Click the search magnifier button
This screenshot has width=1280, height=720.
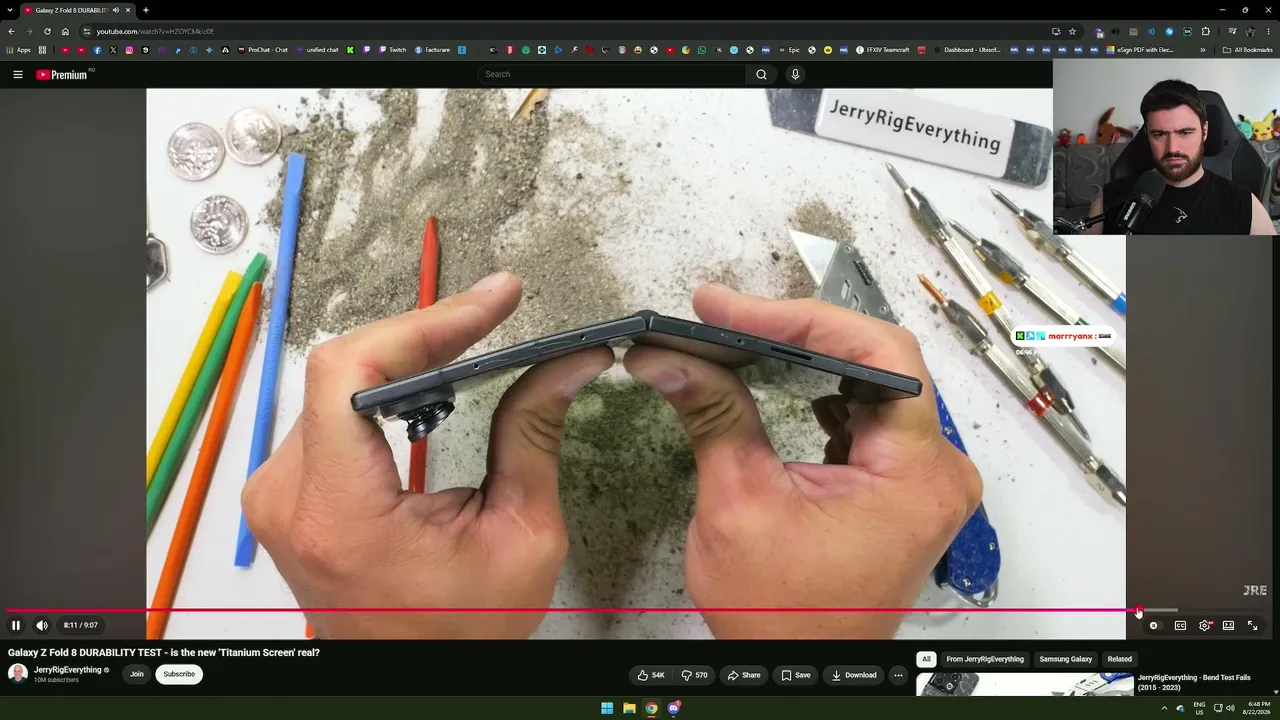762,74
